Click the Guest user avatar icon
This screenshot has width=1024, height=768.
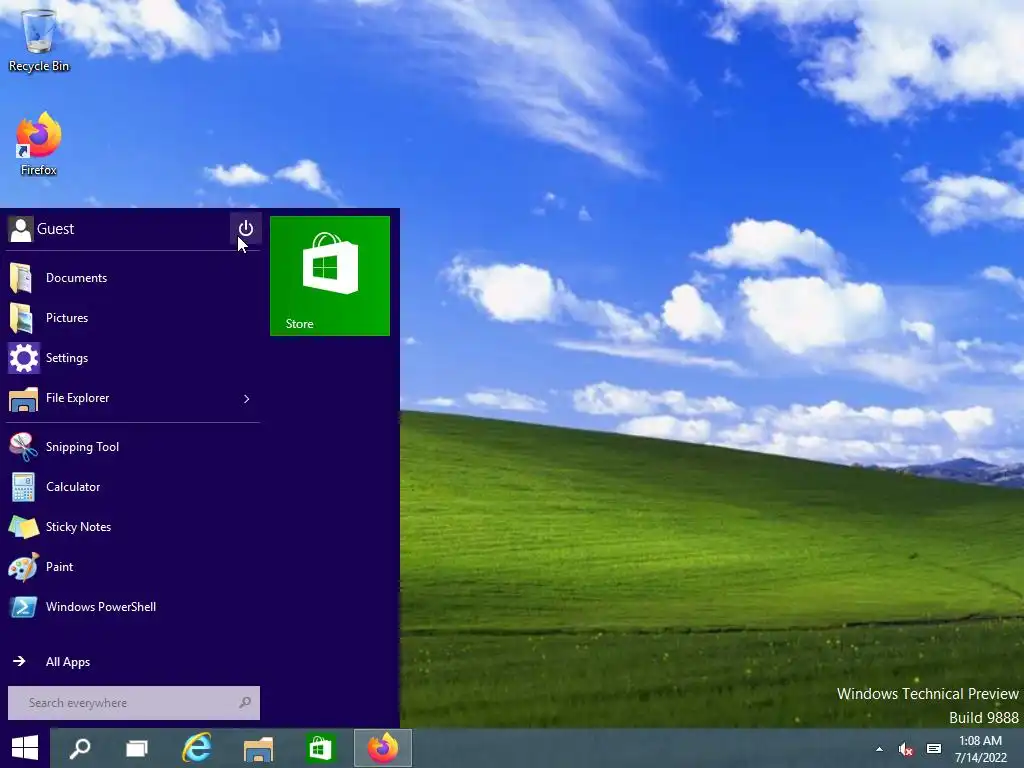21,229
